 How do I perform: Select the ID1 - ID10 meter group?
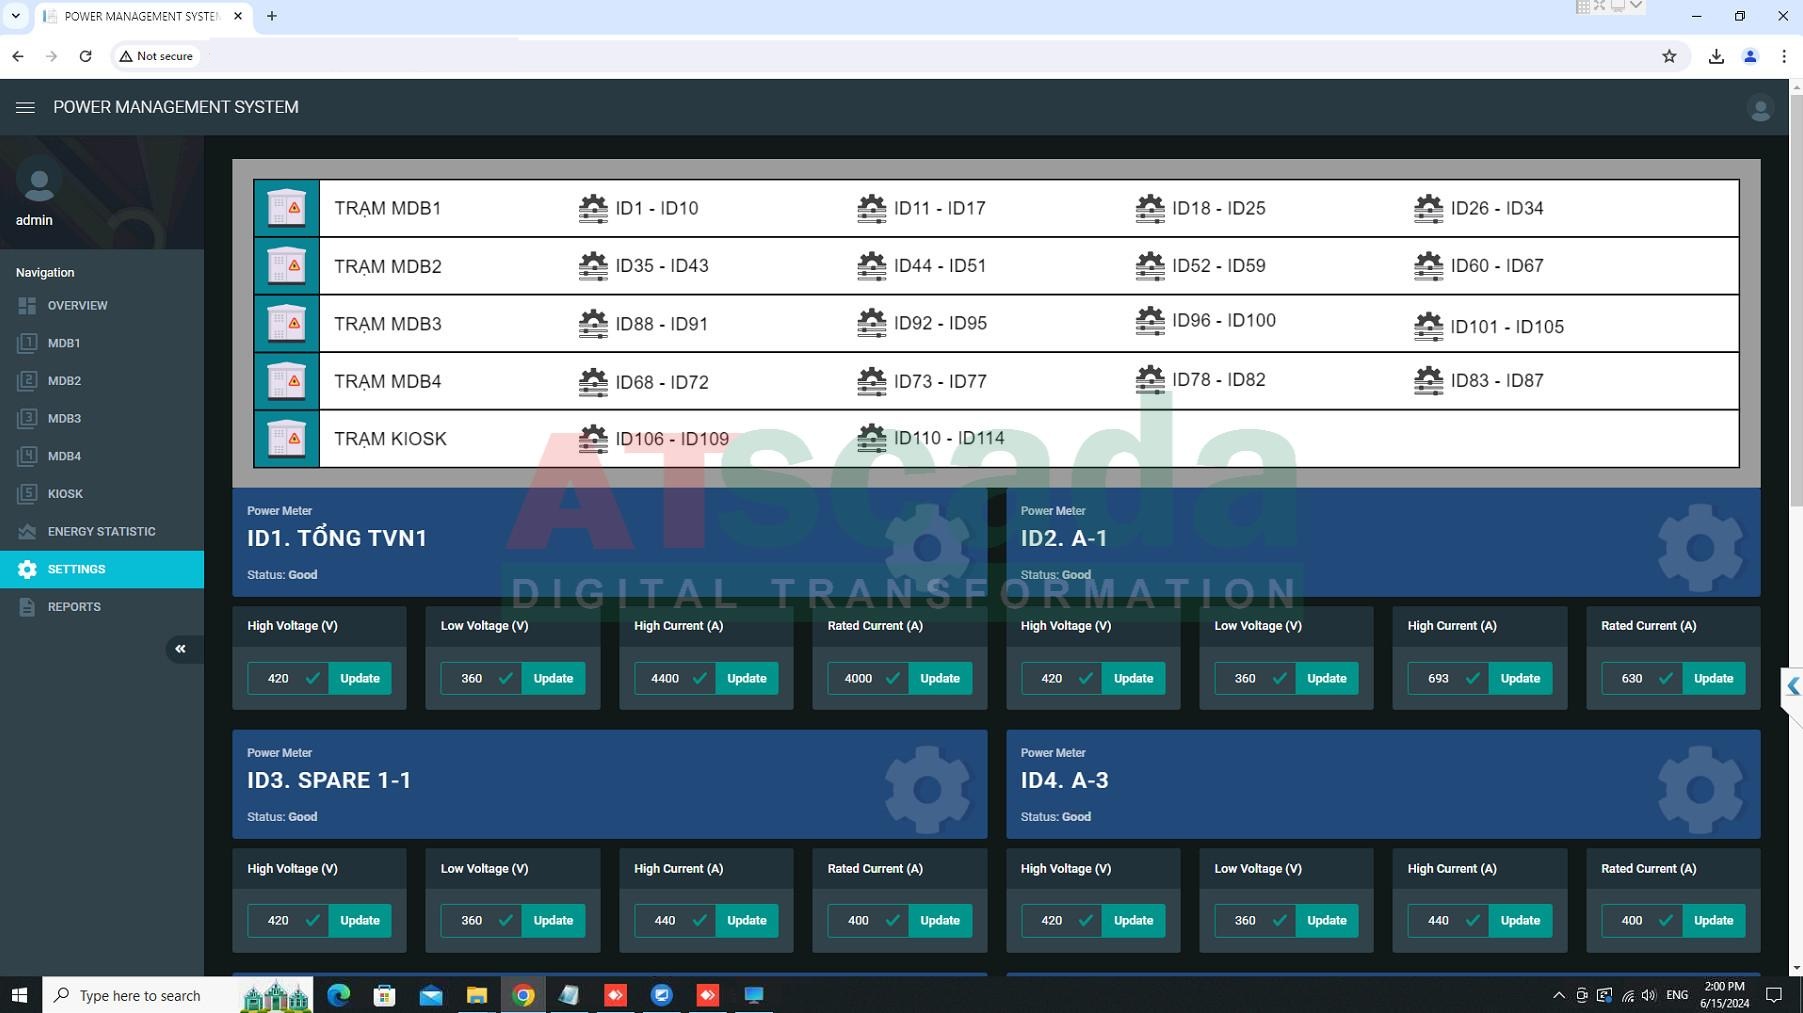[639, 208]
